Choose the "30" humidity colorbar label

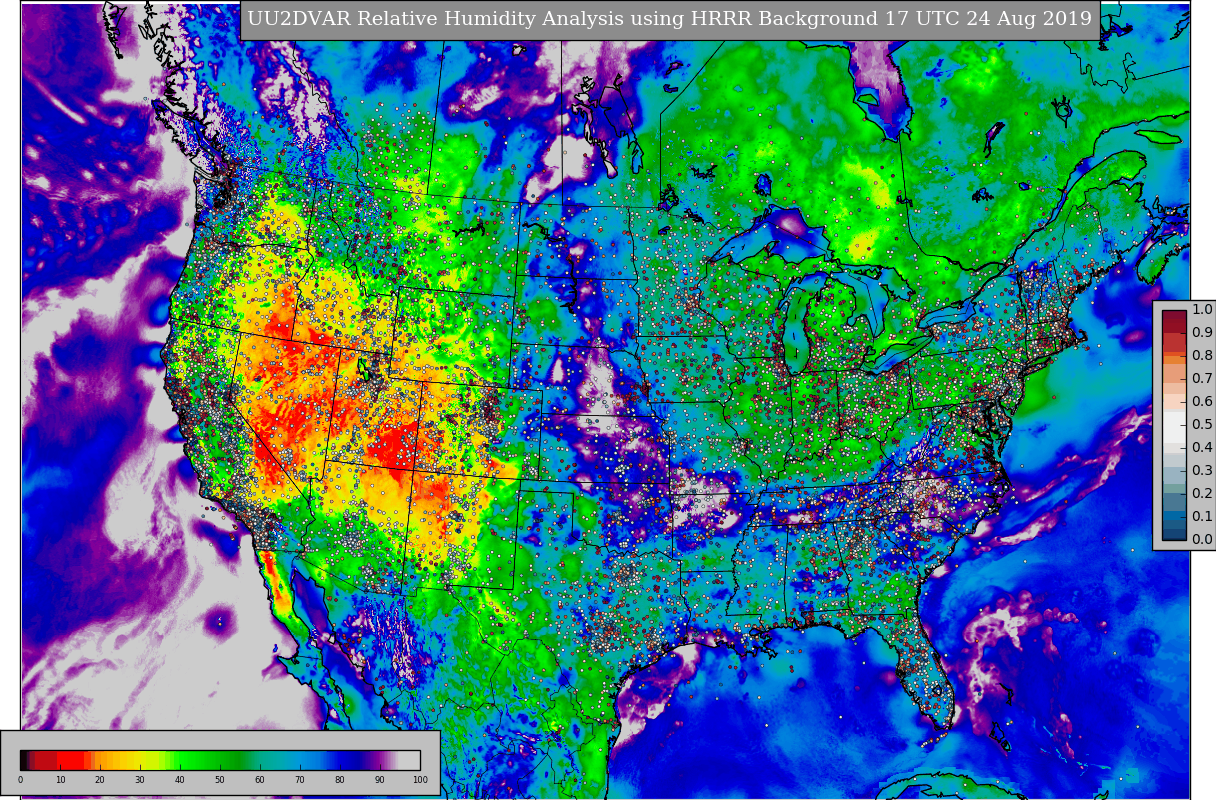click(140, 780)
